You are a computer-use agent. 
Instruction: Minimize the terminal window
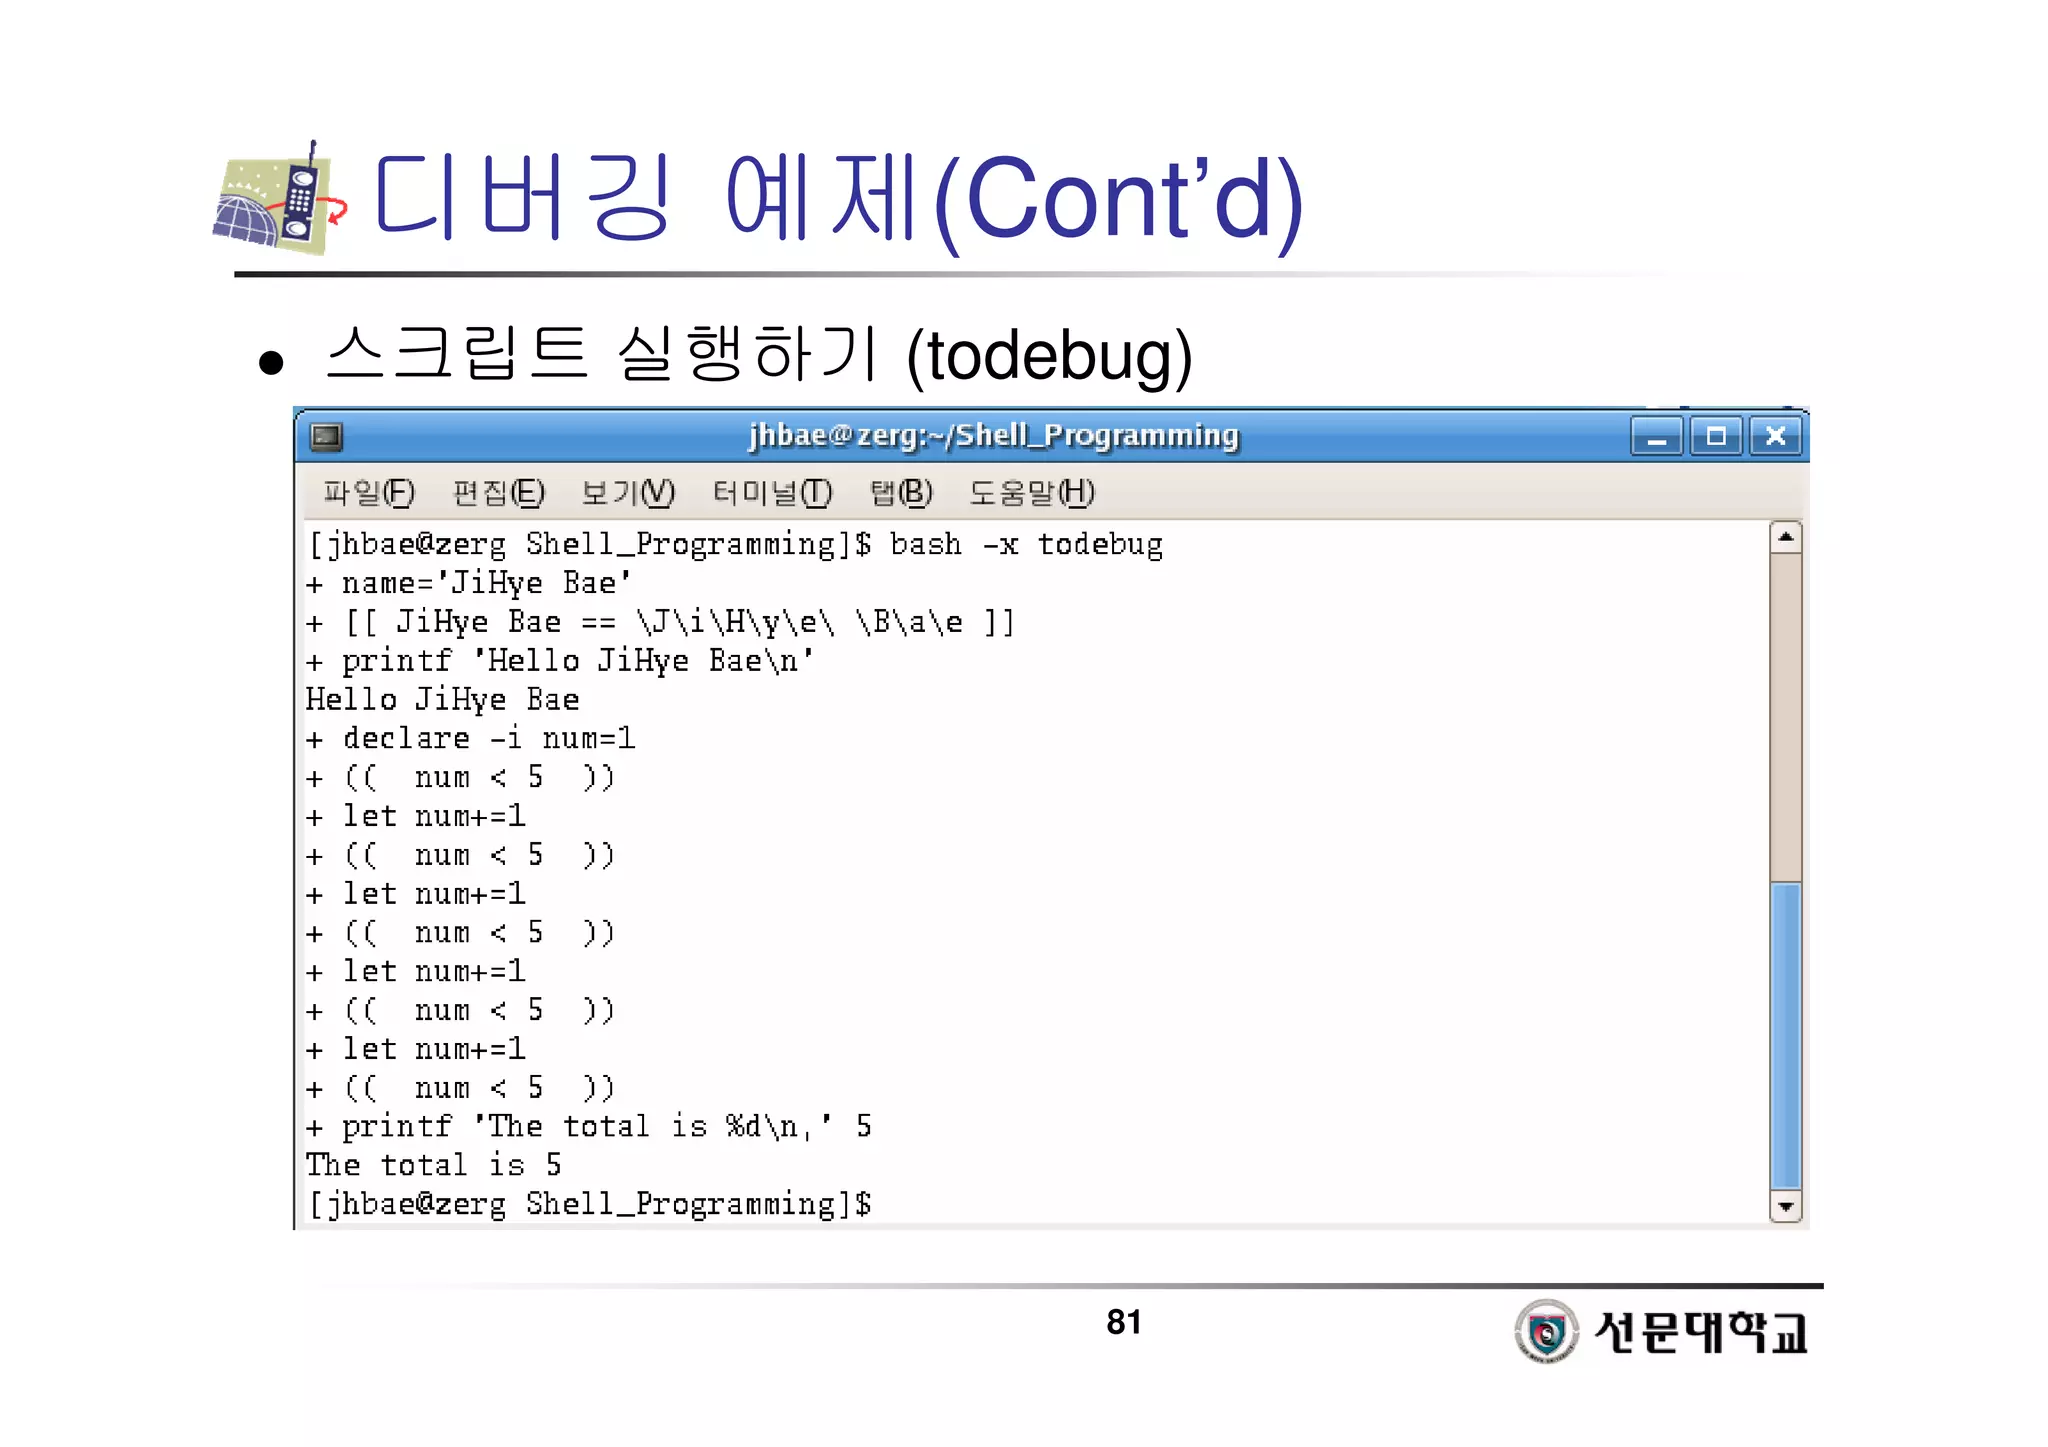pyautogui.click(x=1657, y=436)
